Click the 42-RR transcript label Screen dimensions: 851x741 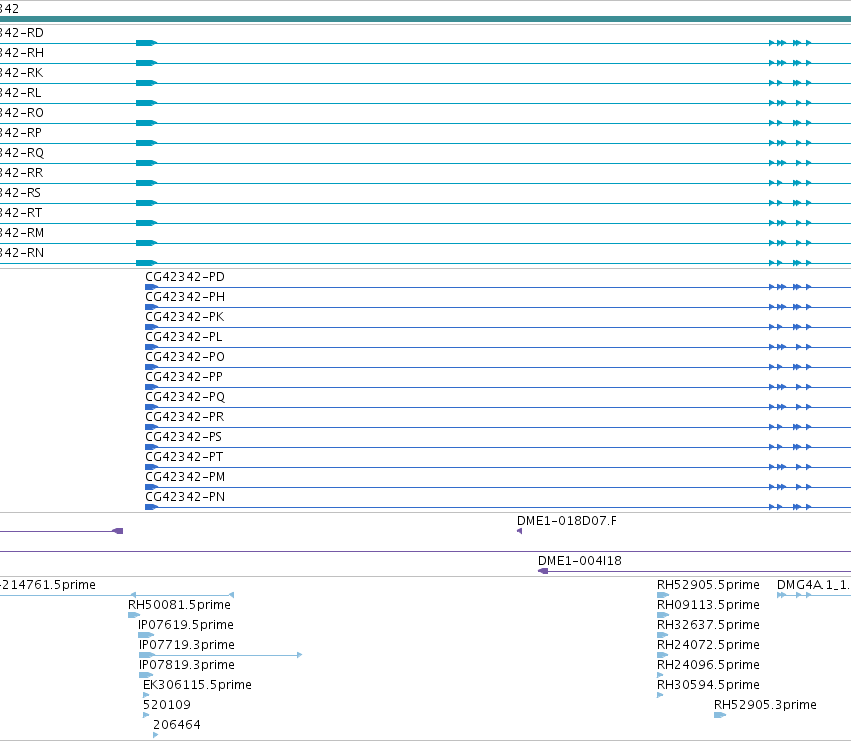pyautogui.click(x=22, y=173)
